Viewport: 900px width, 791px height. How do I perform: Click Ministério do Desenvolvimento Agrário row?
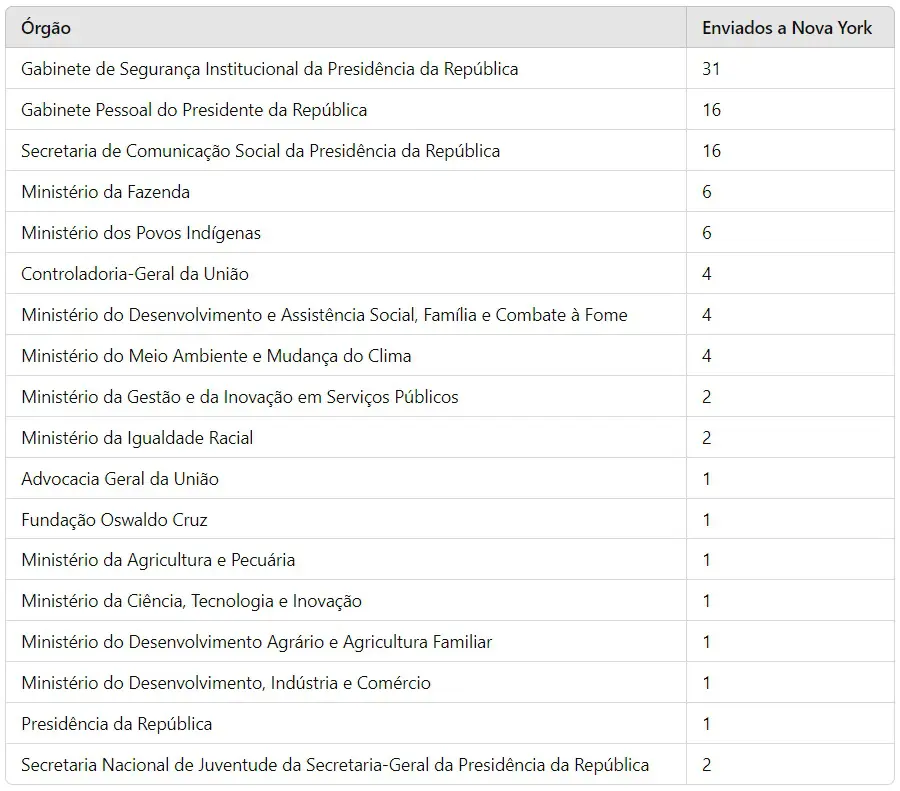coord(450,641)
